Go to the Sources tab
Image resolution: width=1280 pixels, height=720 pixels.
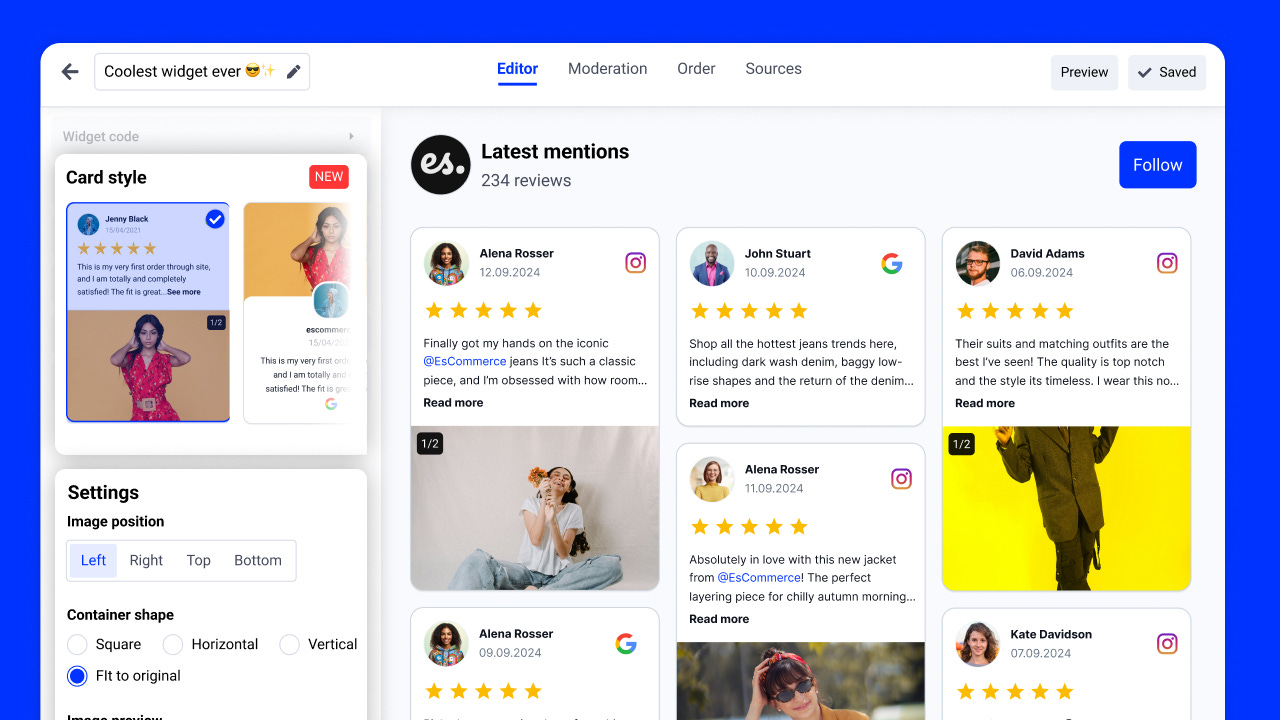pyautogui.click(x=774, y=69)
